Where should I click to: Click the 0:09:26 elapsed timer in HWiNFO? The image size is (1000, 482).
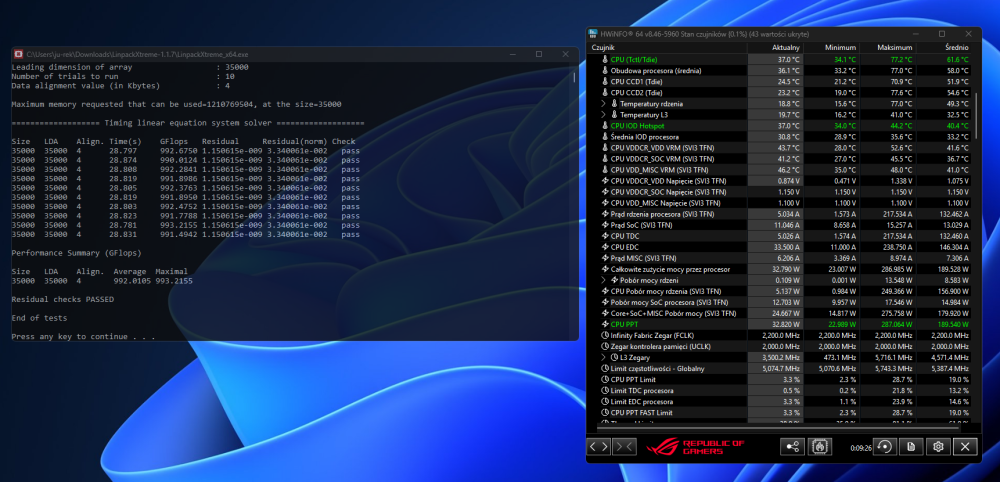point(860,448)
